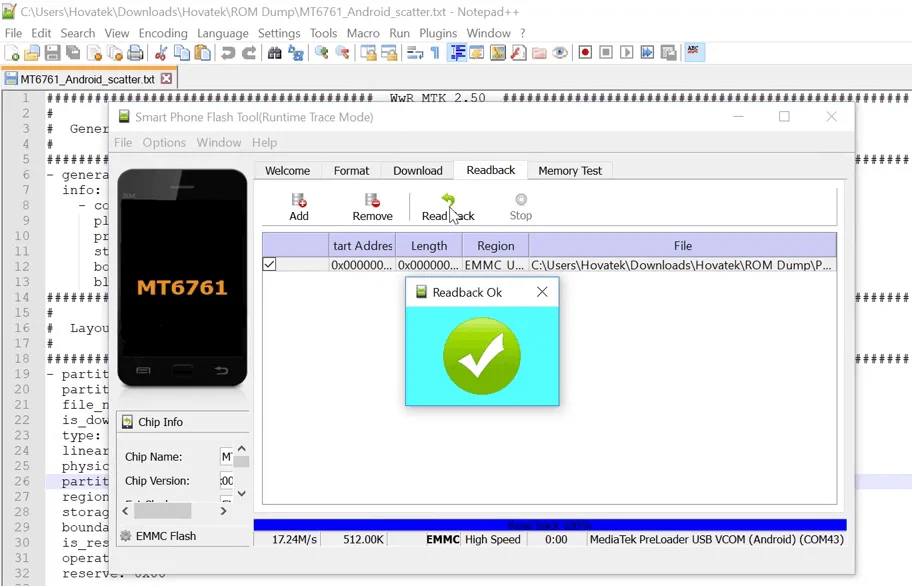Click Start Recording macro icon
The width and height of the screenshot is (912, 586).
(585, 53)
